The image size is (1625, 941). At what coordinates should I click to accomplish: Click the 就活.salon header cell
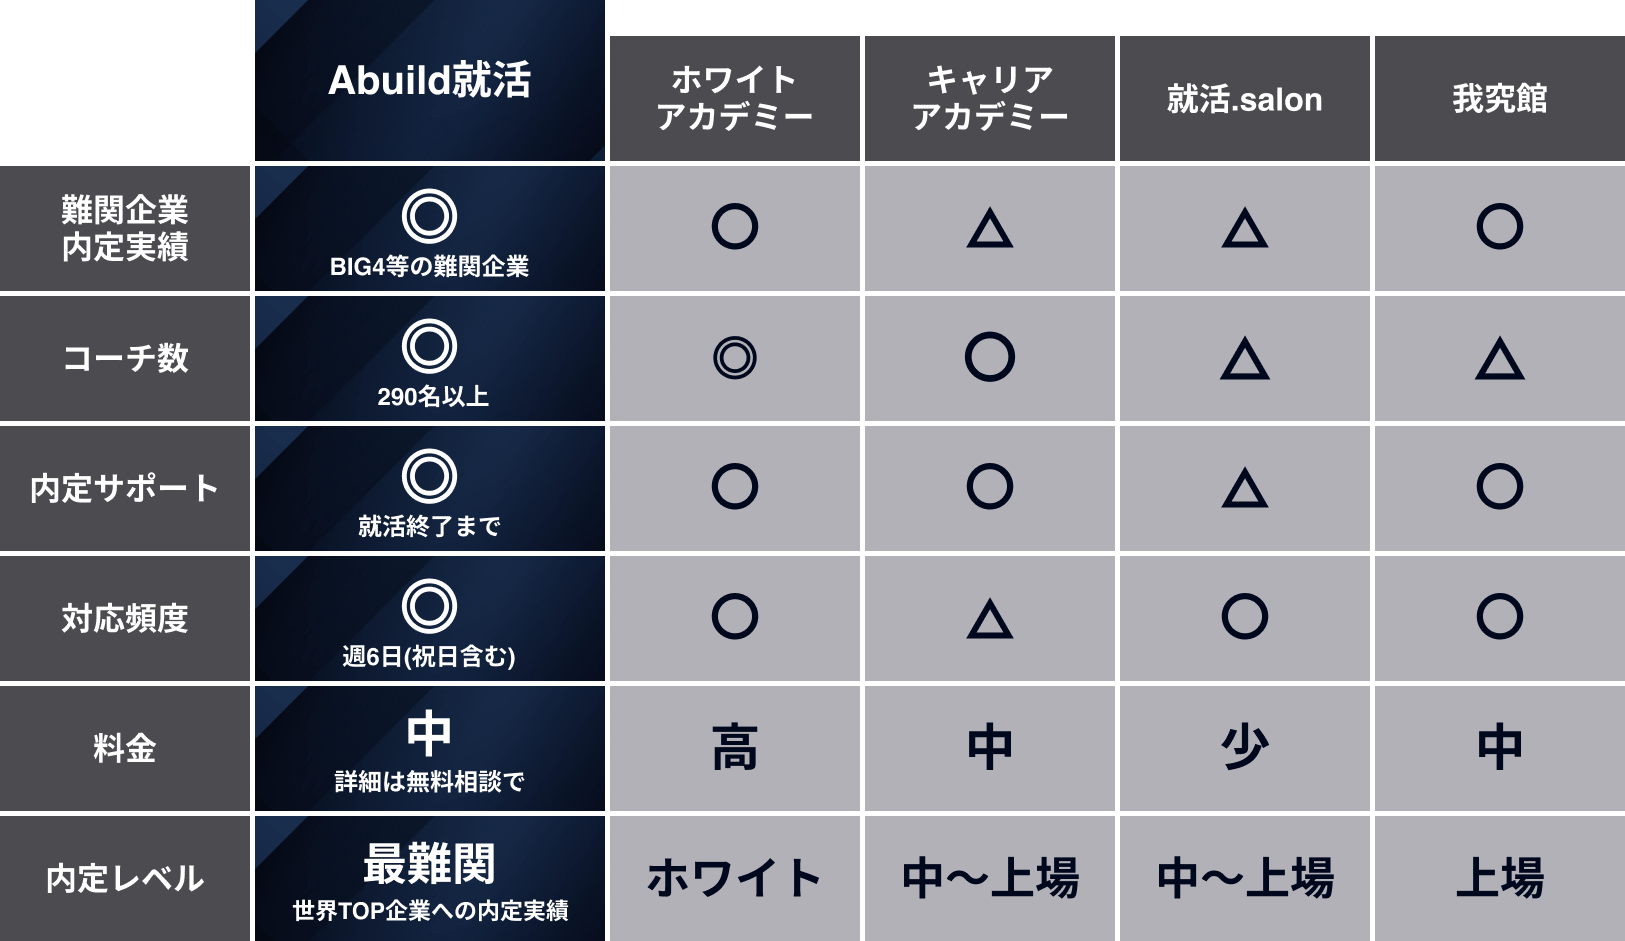pyautogui.click(x=1245, y=98)
